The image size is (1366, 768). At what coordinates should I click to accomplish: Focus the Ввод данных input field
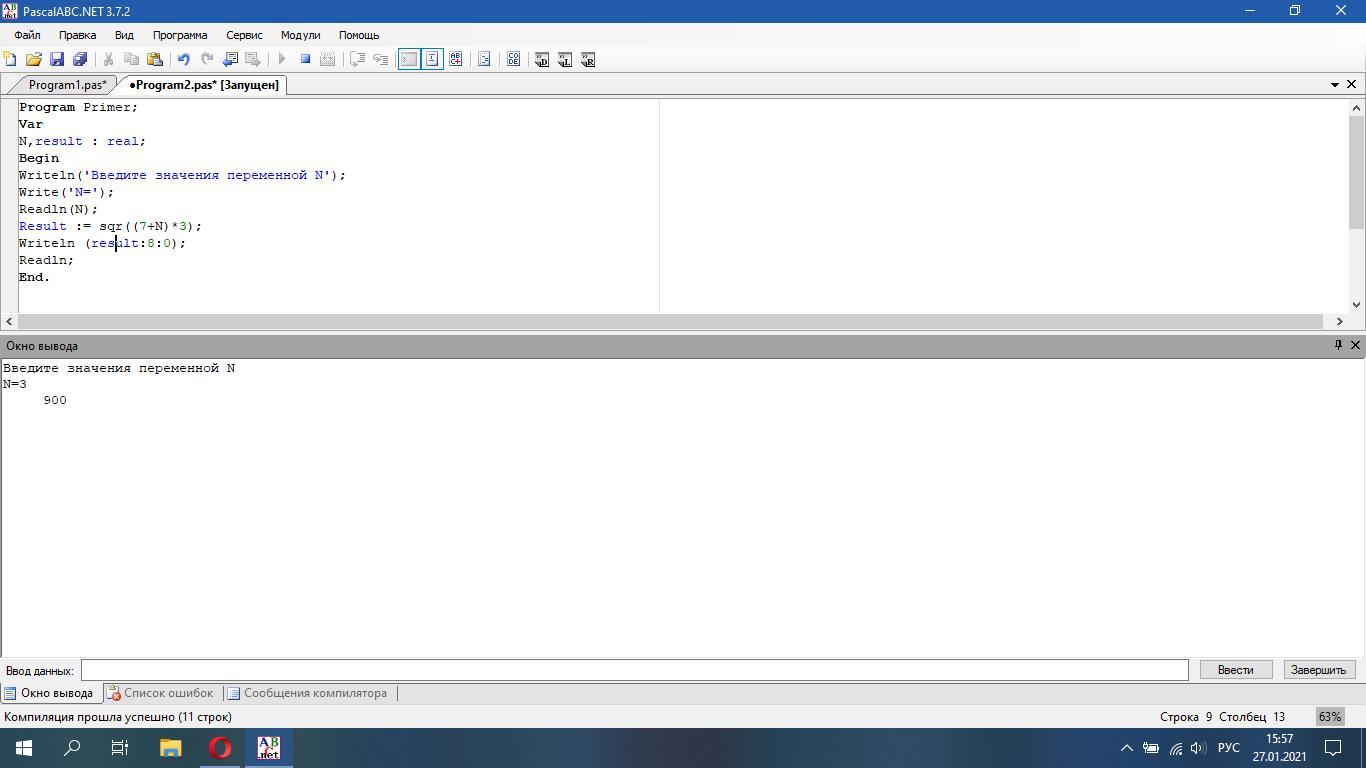click(x=635, y=670)
